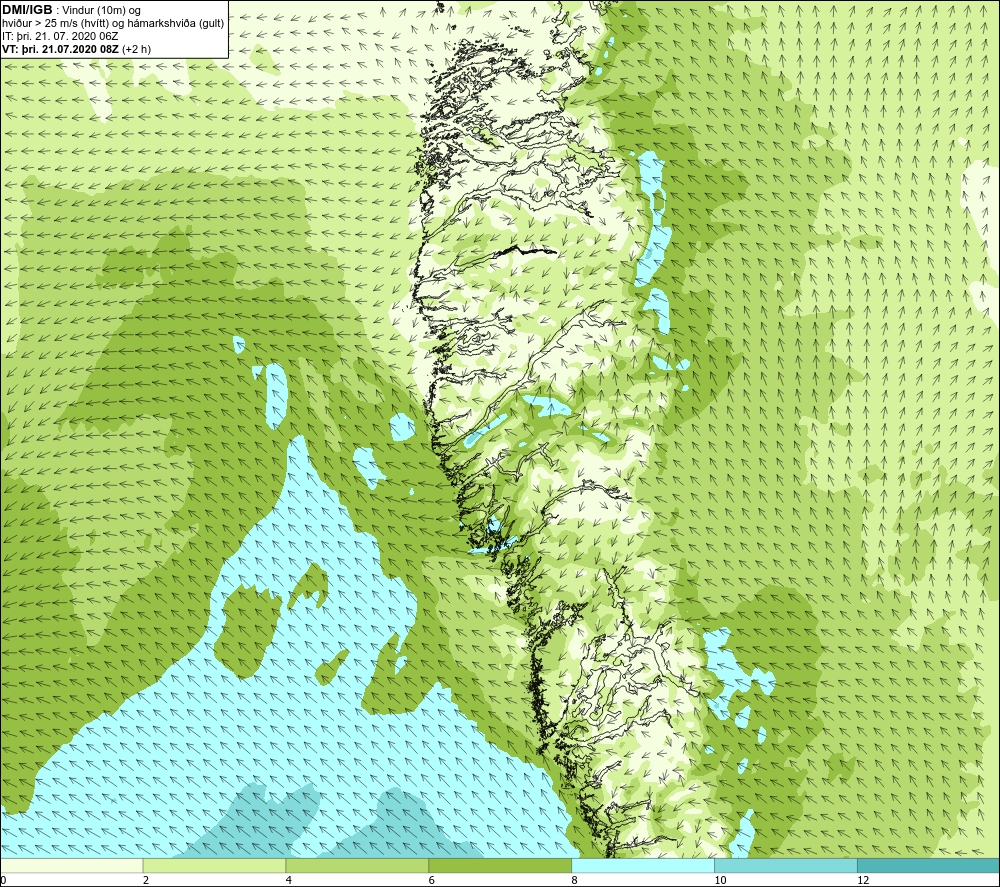Screen dimensions: 1000x887
Task: Click the 'IT: þri. 21. 07. 2020 06Z' line
Action: (60, 36)
